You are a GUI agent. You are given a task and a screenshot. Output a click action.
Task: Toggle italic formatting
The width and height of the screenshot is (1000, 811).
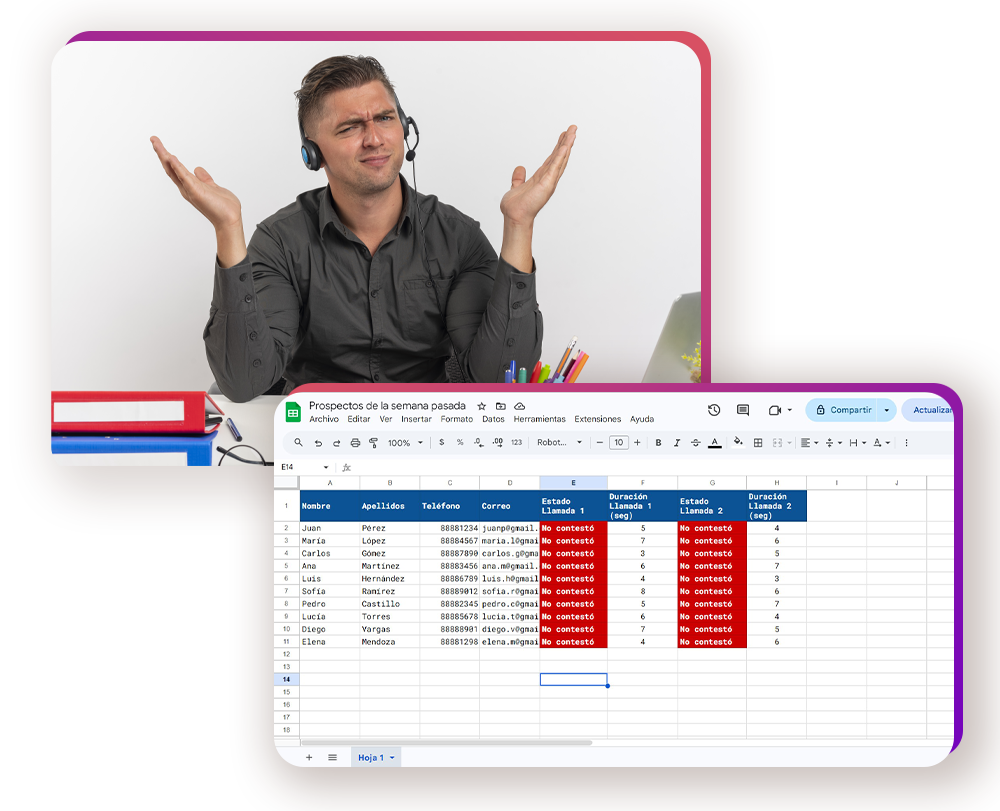click(677, 443)
